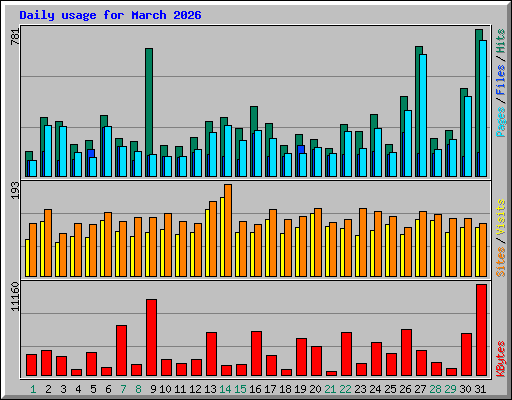Click the 'Files' legend label
Image resolution: width=512 pixels, height=400 pixels.
tap(501, 80)
